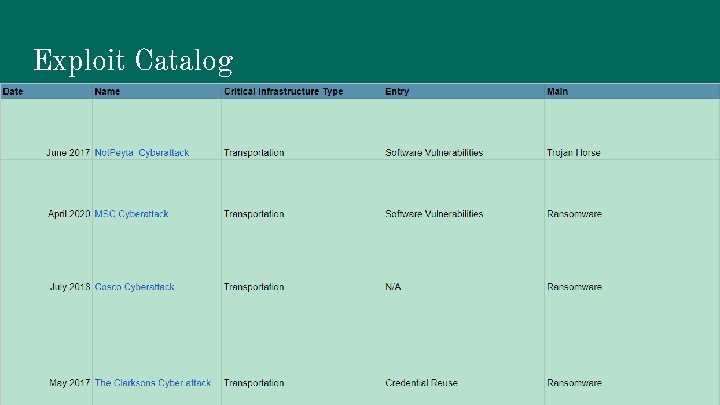Select Software Vulnerabilities in MSC row
Image resolution: width=720 pixels, height=405 pixels.
(x=434, y=214)
